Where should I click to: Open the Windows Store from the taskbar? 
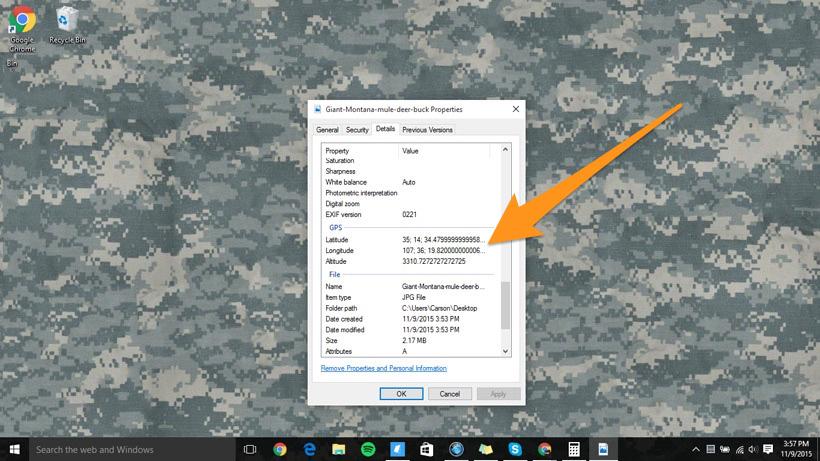[x=427, y=450]
